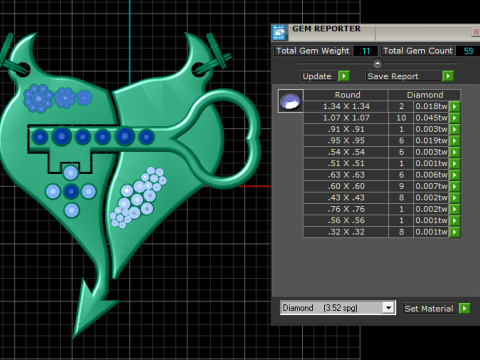Click the green arrow for .60 X .60 row
480x360 pixels.
coord(454,186)
